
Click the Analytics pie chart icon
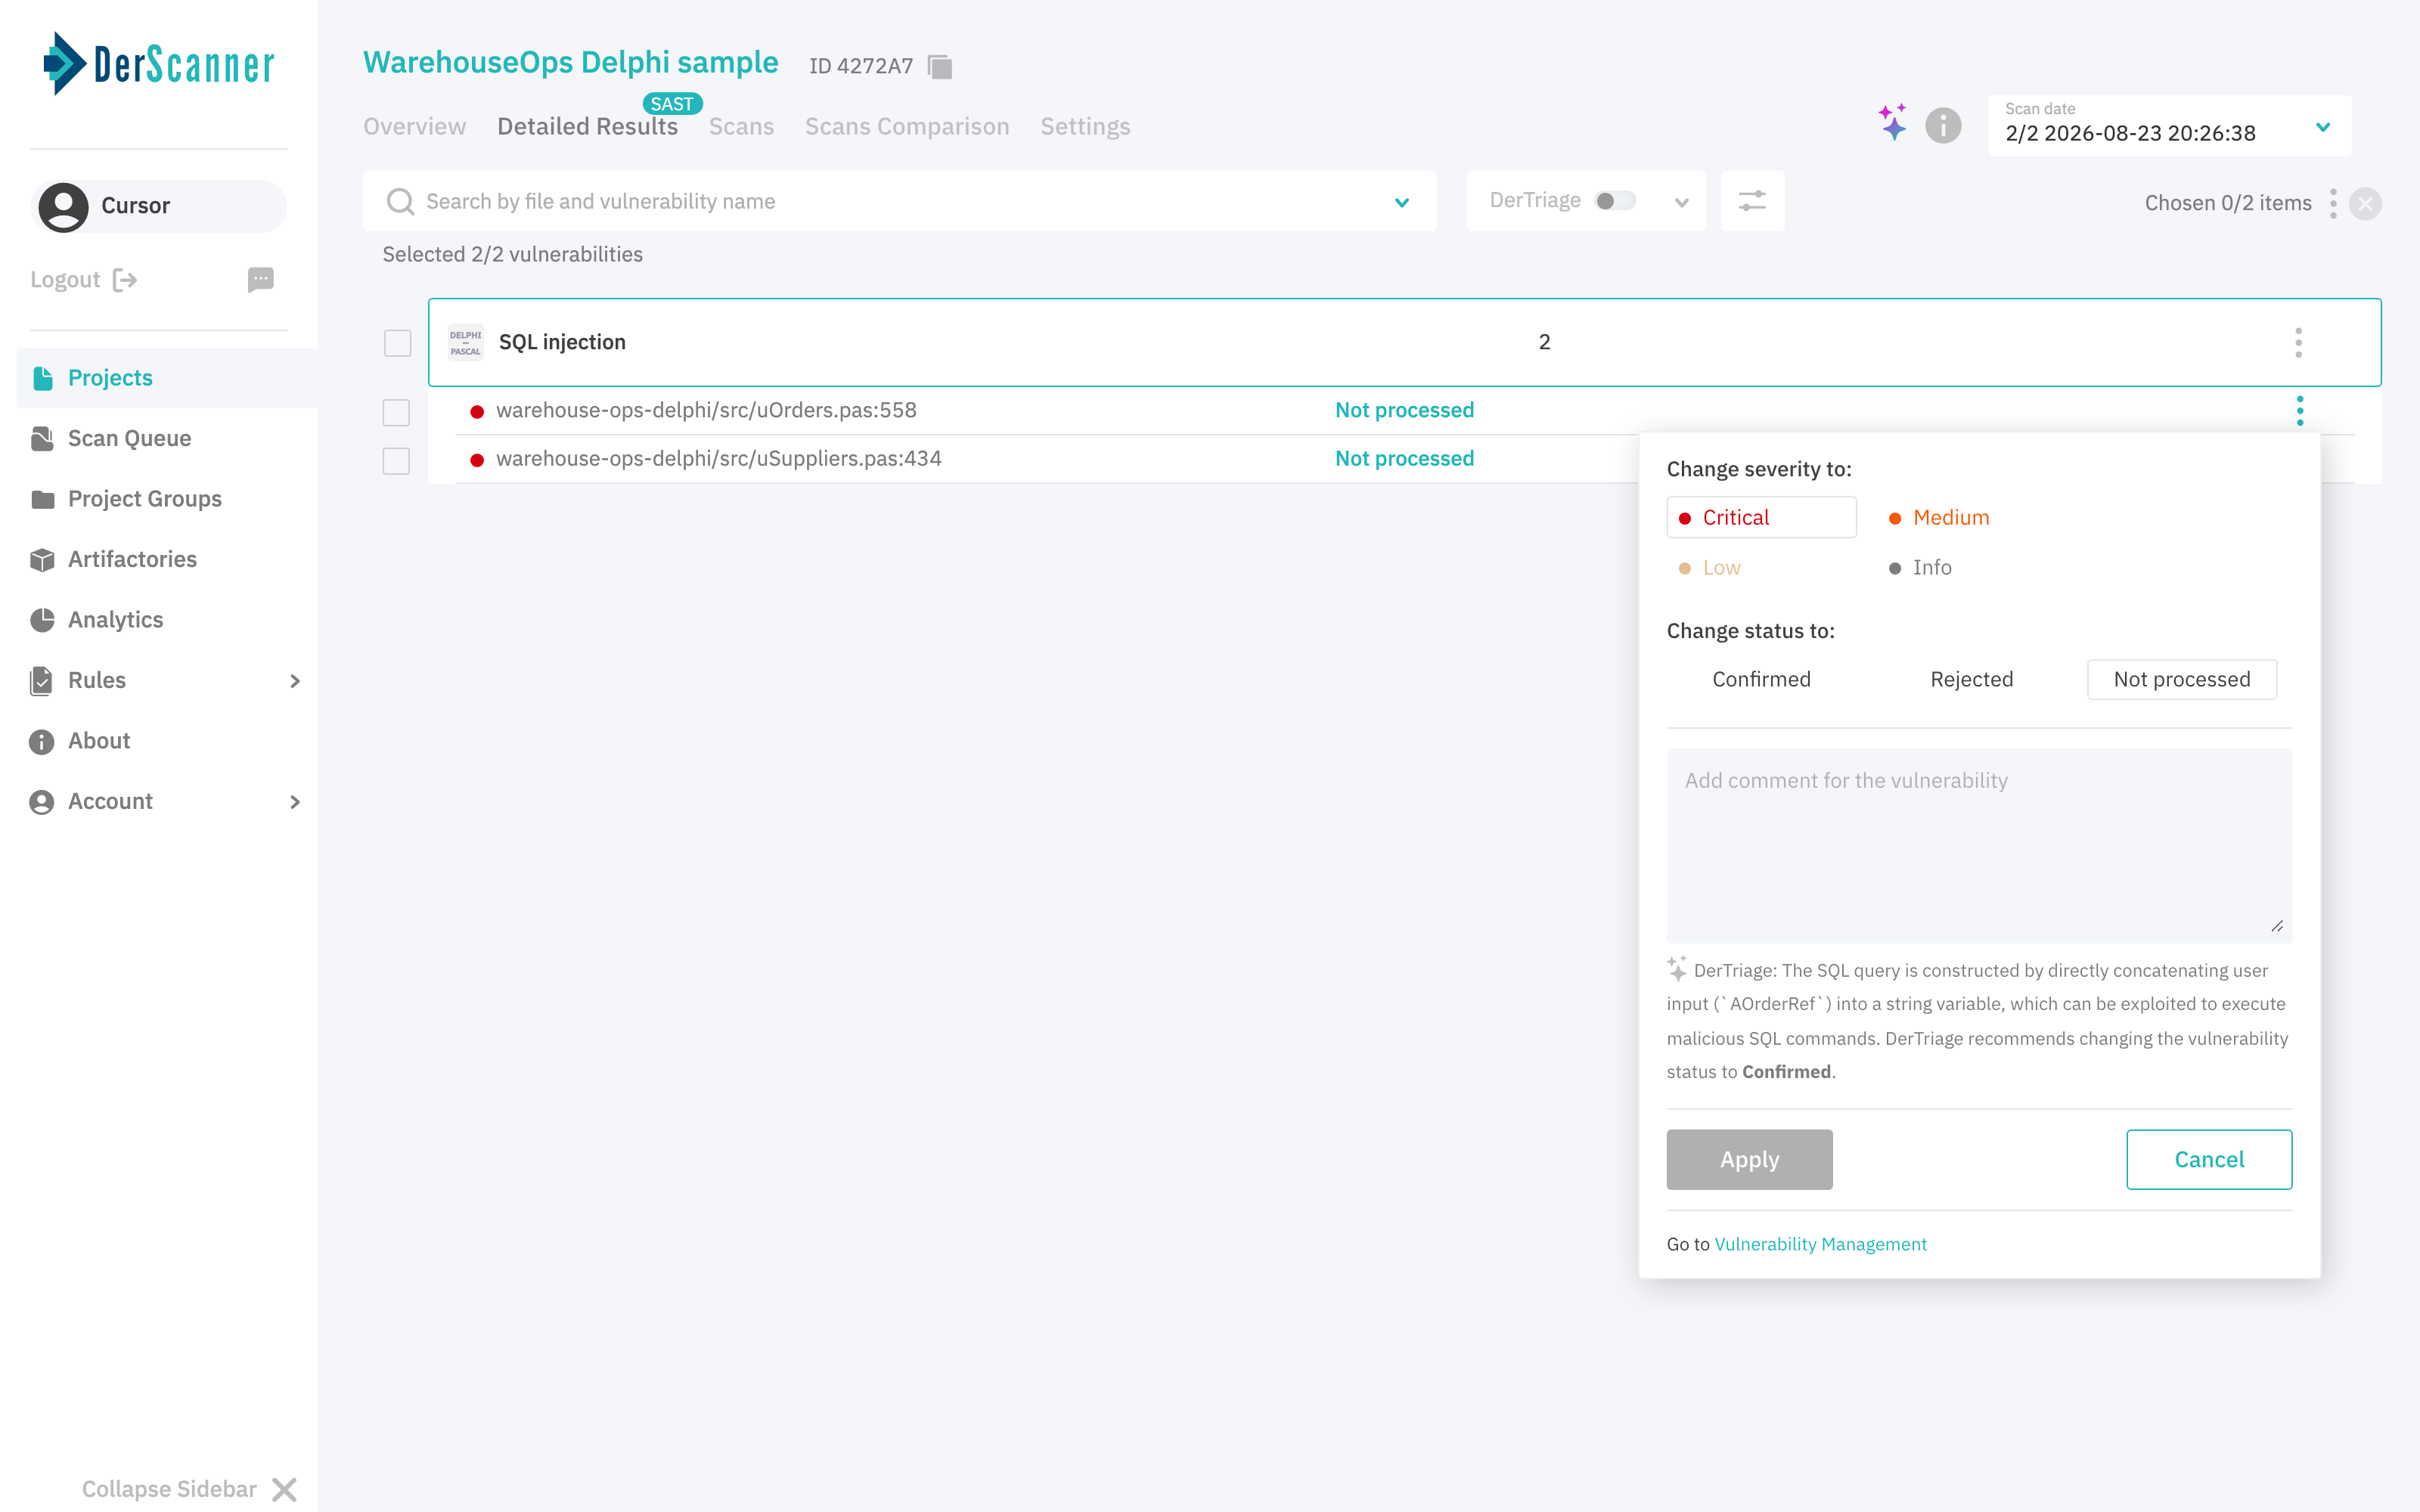tap(42, 620)
